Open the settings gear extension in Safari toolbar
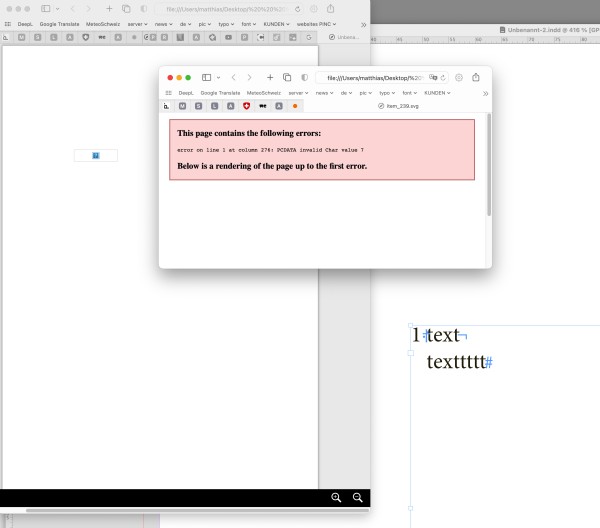The image size is (600, 528). [459, 77]
